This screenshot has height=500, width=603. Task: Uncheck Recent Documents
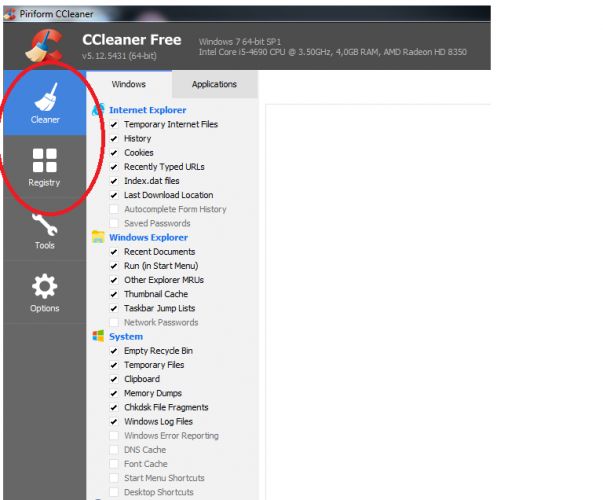114,252
